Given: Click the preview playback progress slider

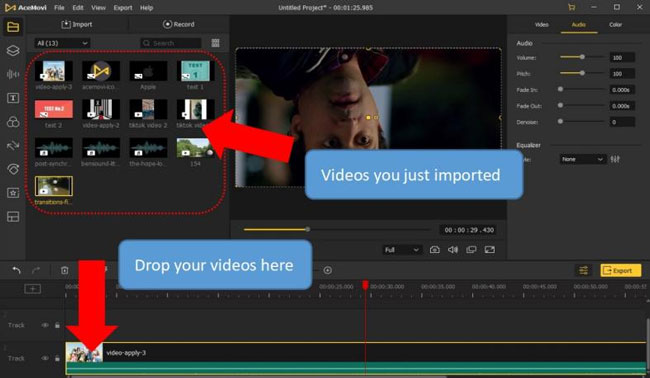Looking at the screenshot, I should click(x=337, y=229).
